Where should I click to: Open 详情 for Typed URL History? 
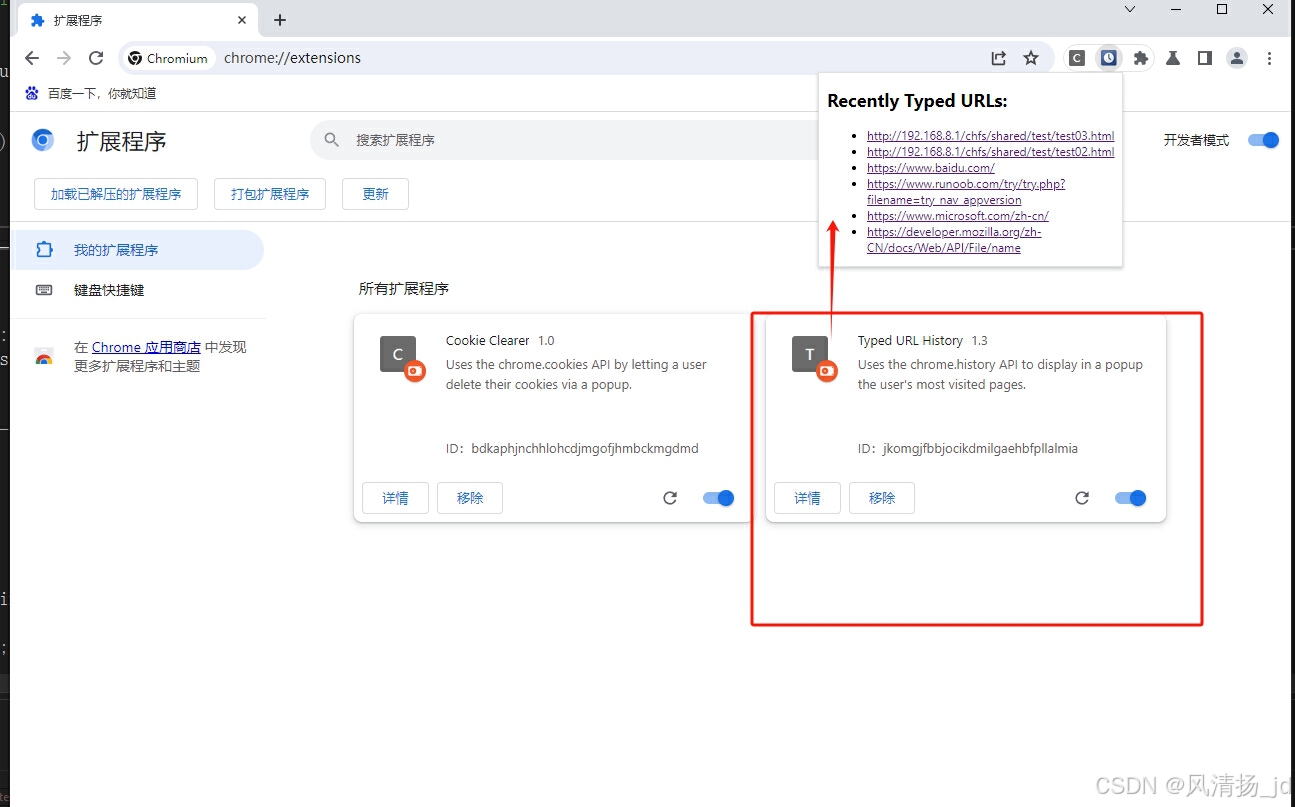807,498
